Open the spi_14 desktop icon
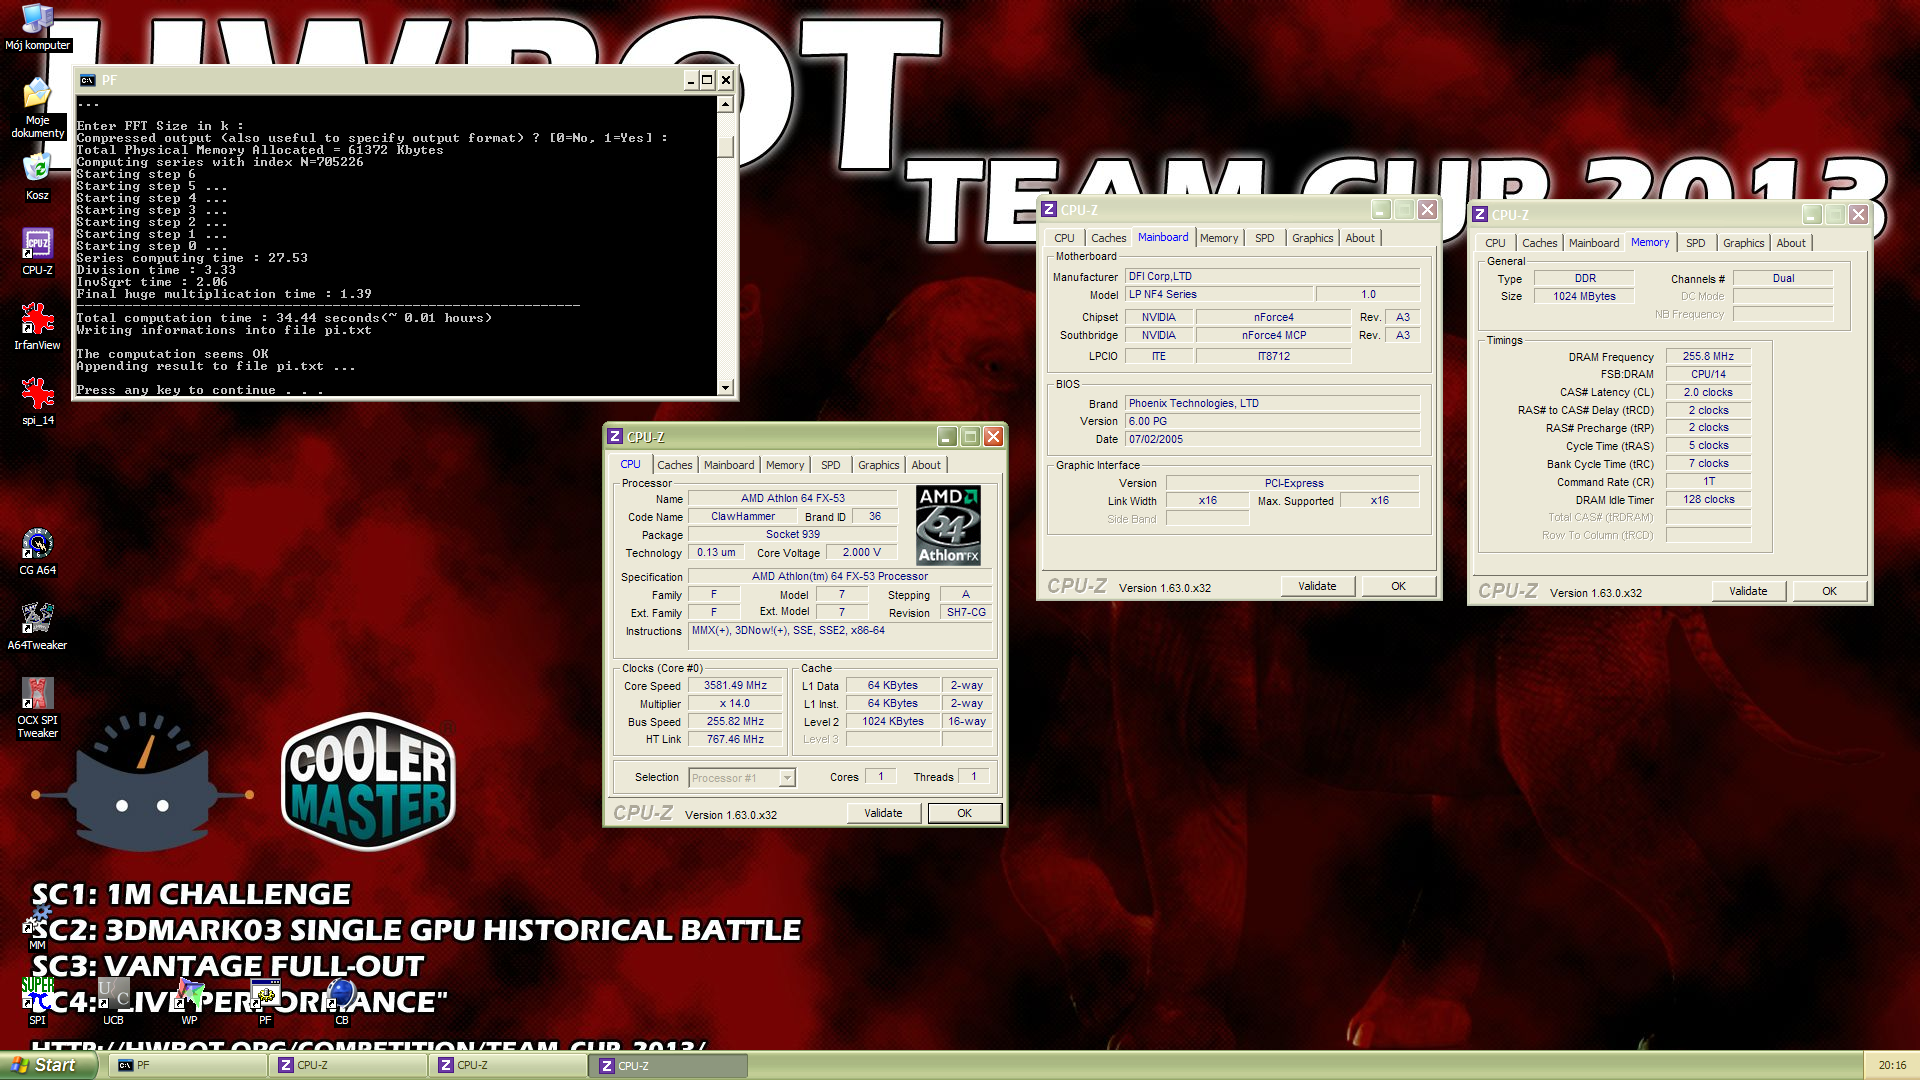Image resolution: width=1920 pixels, height=1080 pixels. coord(37,401)
